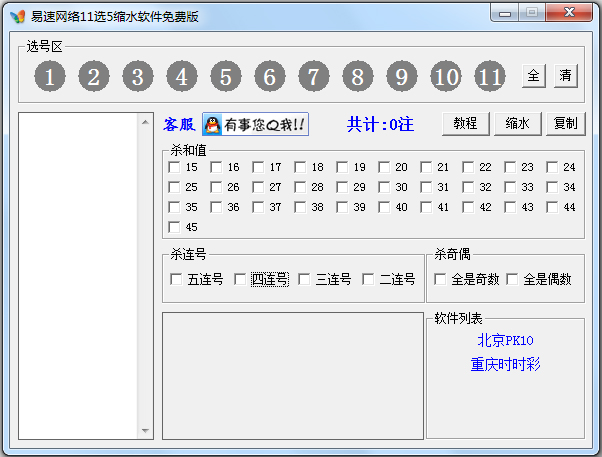This screenshot has height=457, width=602.
Task: Click the 清 clear button
Action: (x=566, y=76)
